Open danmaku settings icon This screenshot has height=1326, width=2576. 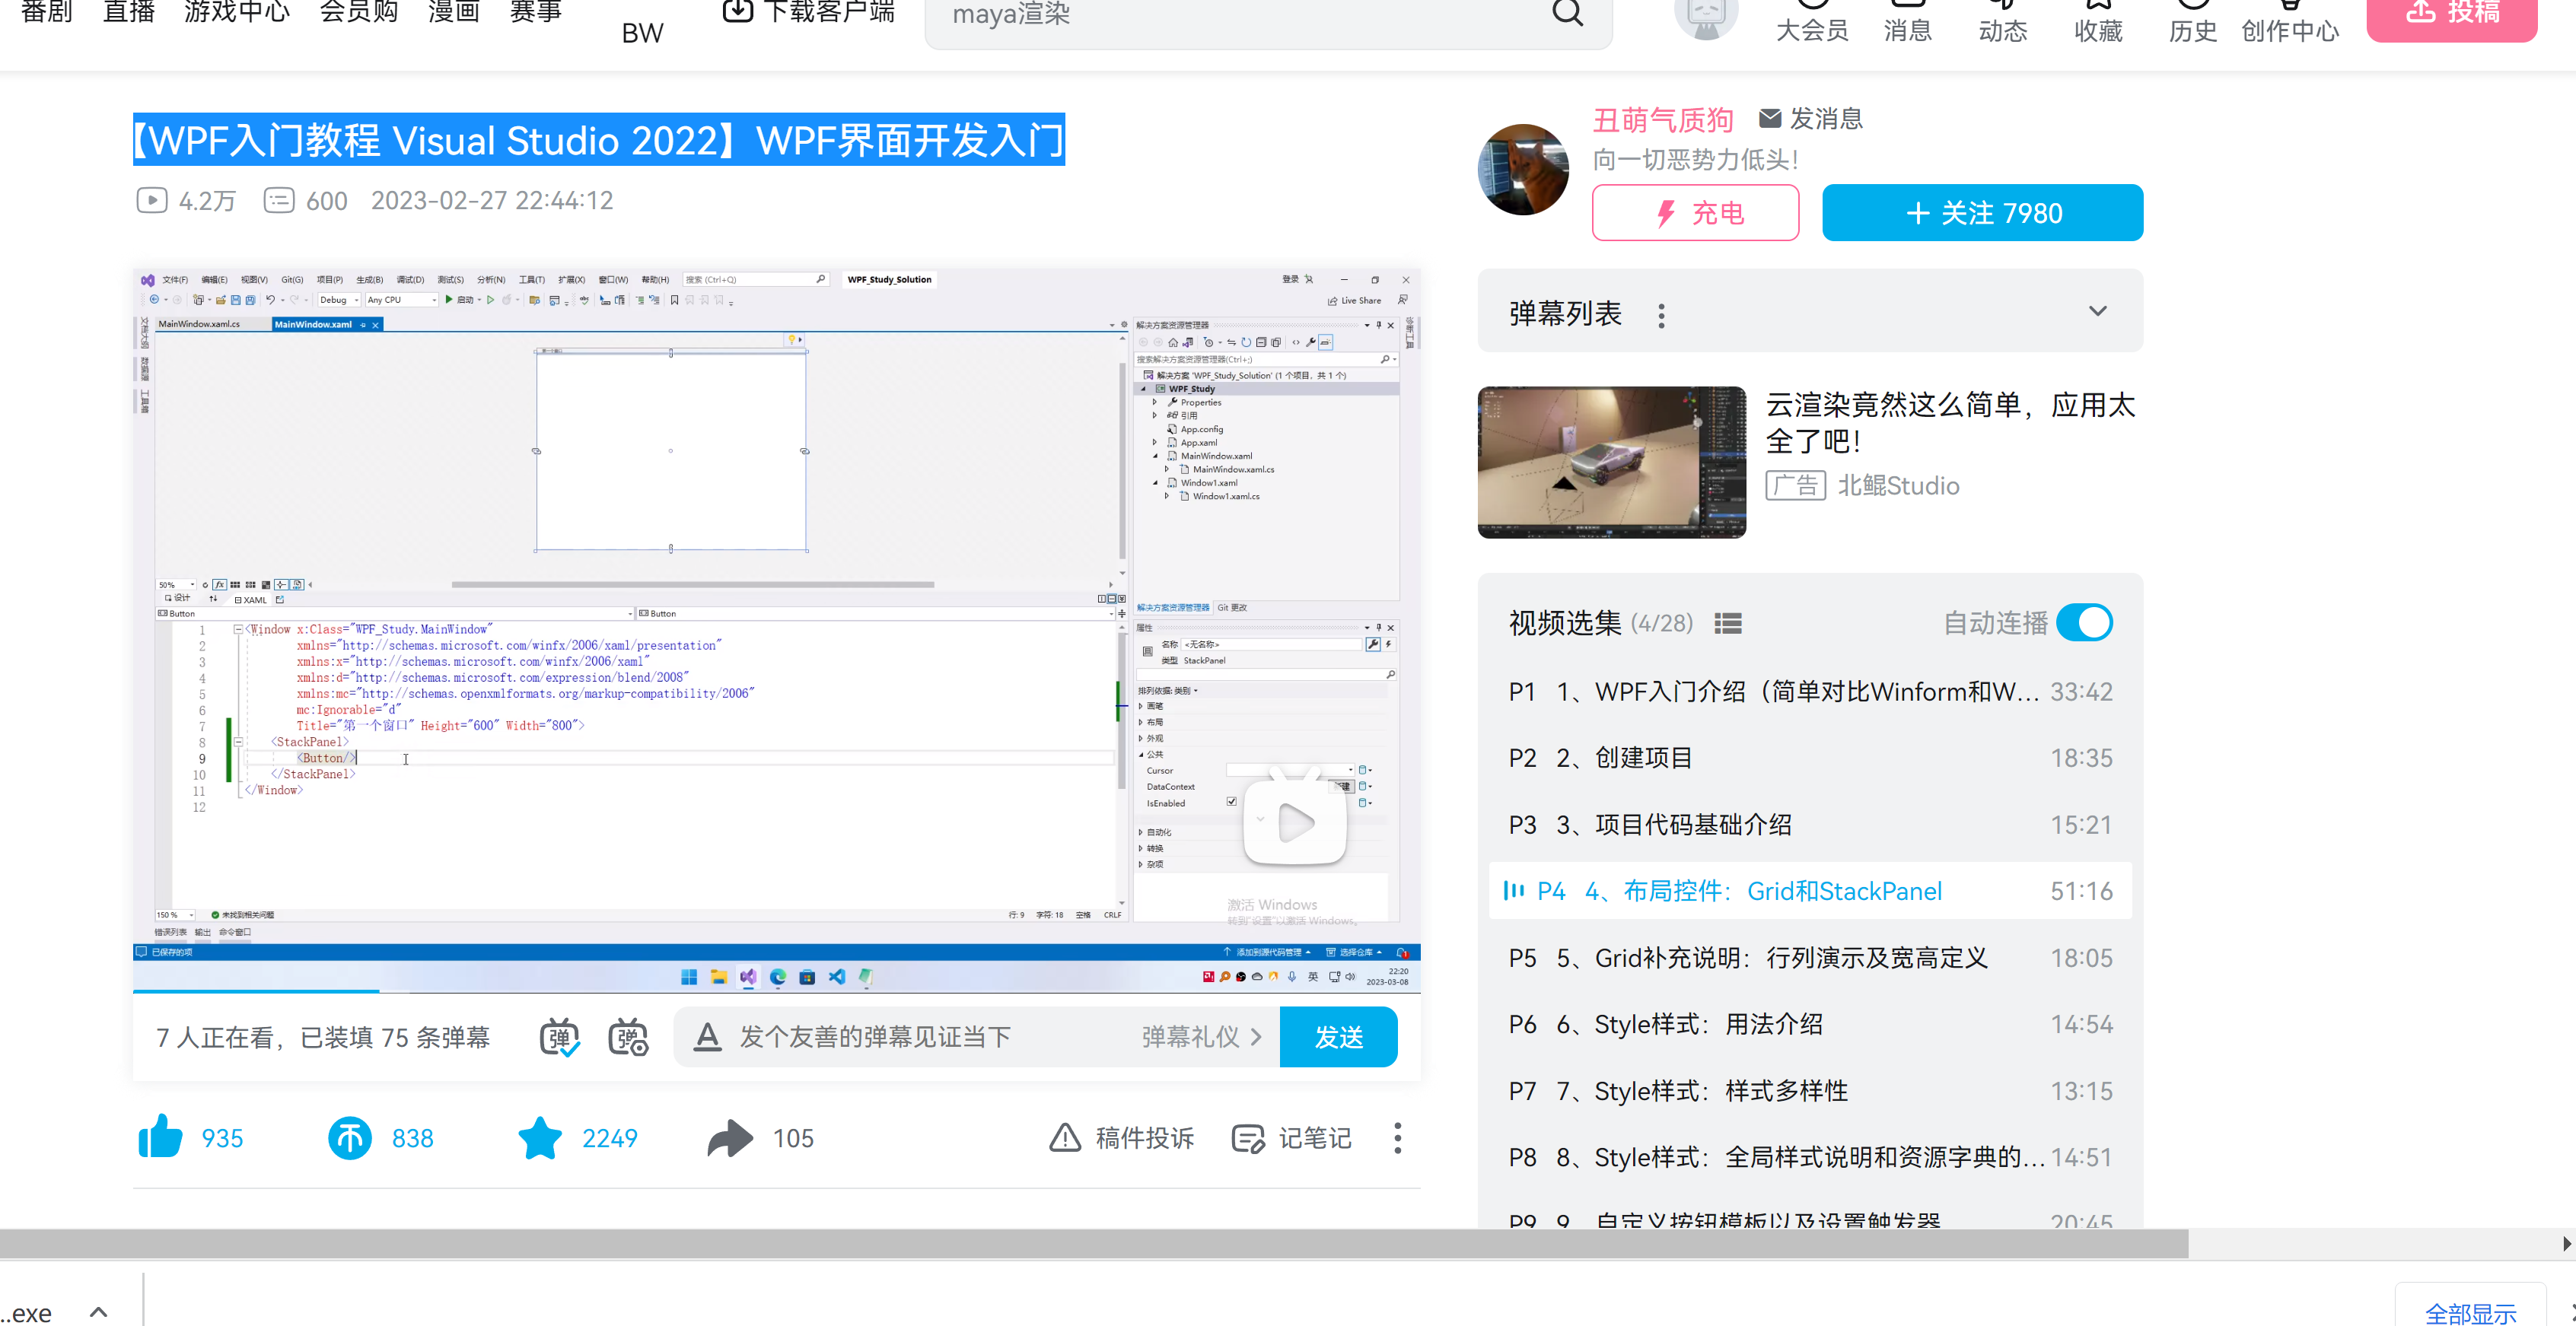click(x=628, y=1037)
